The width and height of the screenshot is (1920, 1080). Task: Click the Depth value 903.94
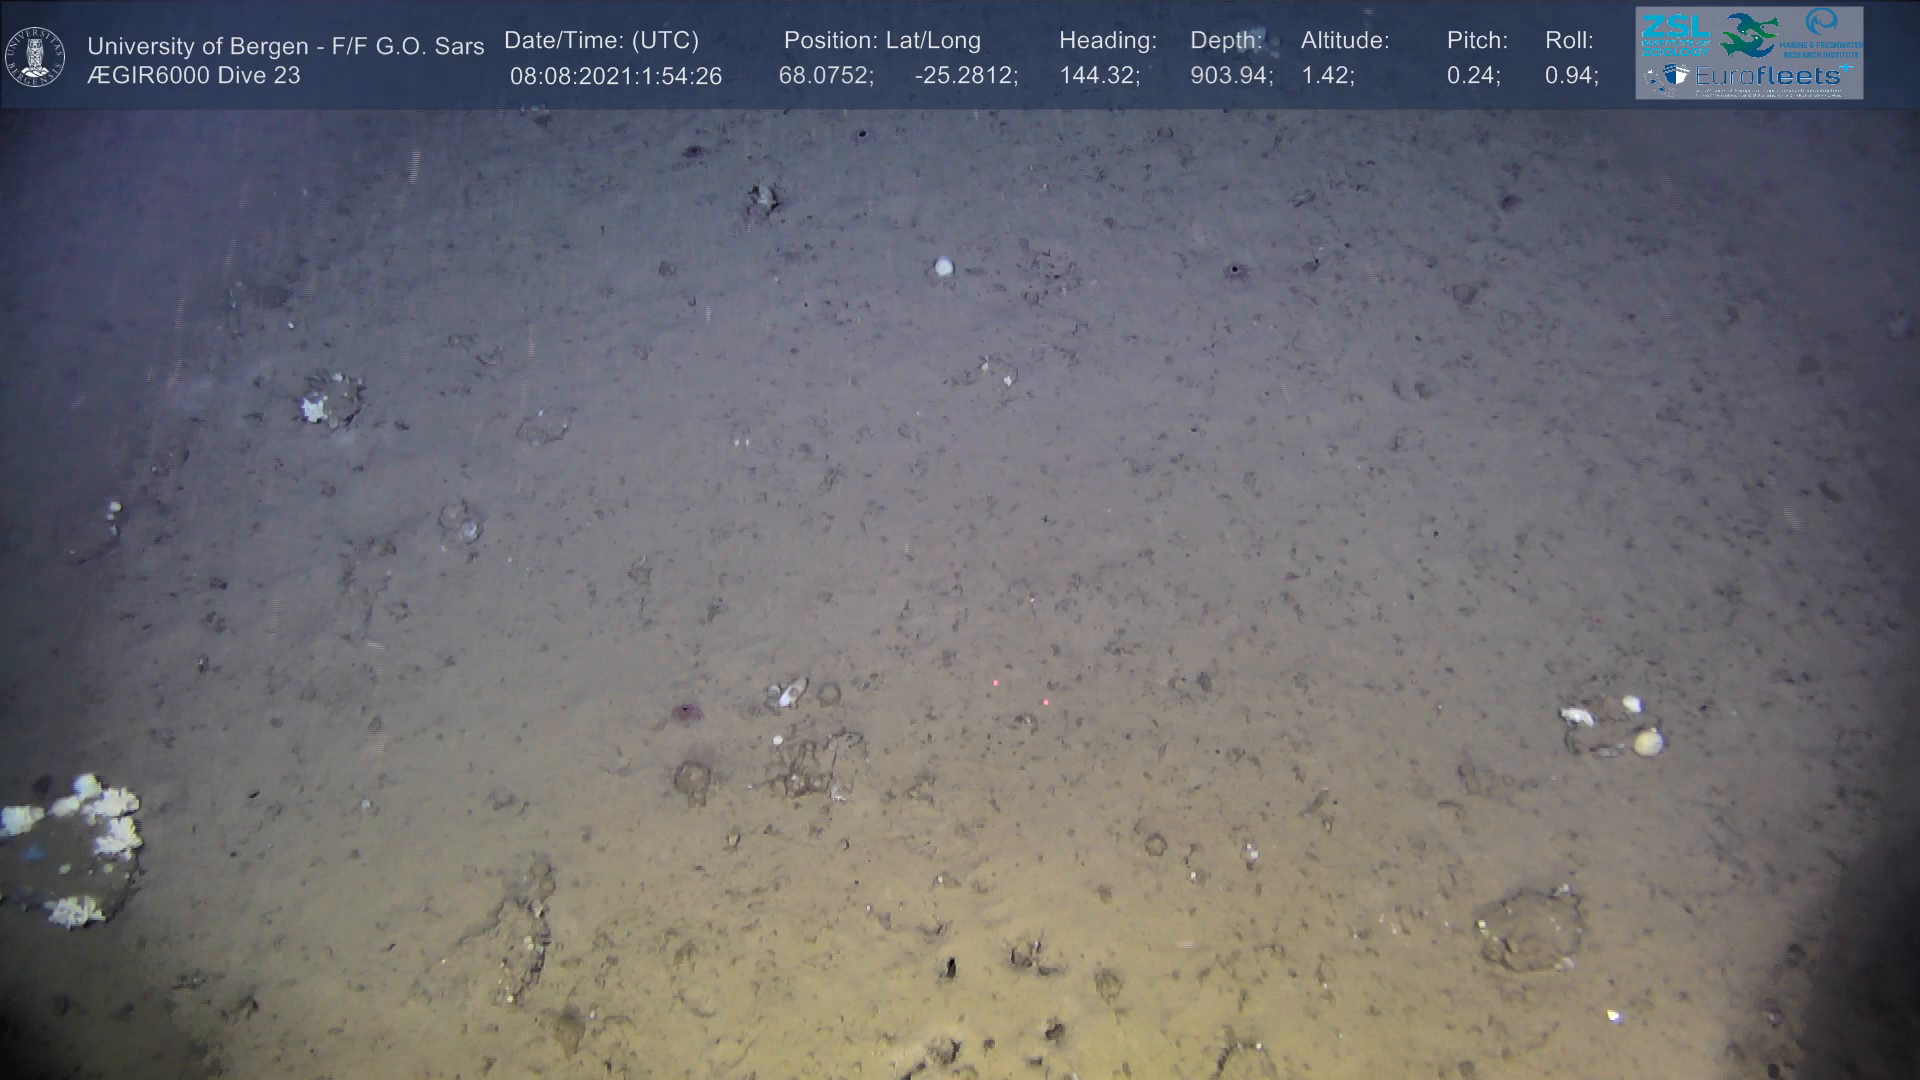coord(1230,76)
